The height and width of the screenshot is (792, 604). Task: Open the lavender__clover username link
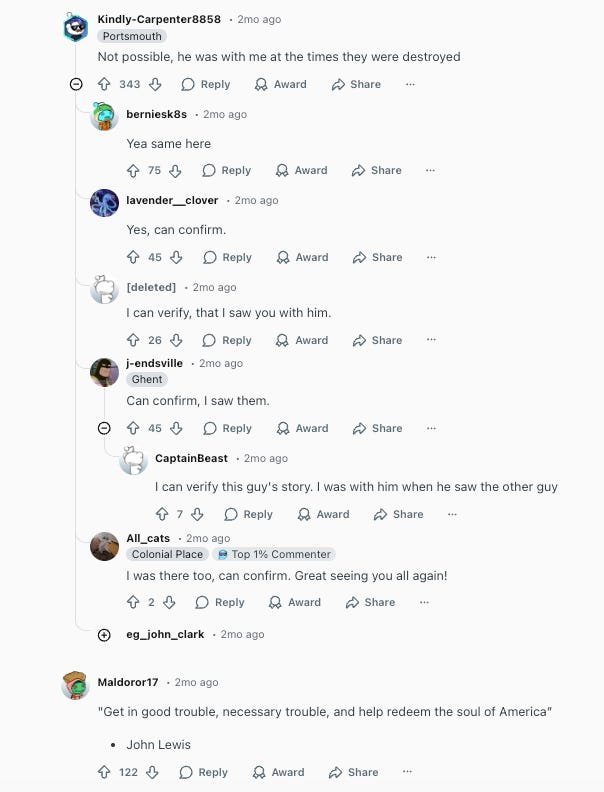[x=172, y=200]
